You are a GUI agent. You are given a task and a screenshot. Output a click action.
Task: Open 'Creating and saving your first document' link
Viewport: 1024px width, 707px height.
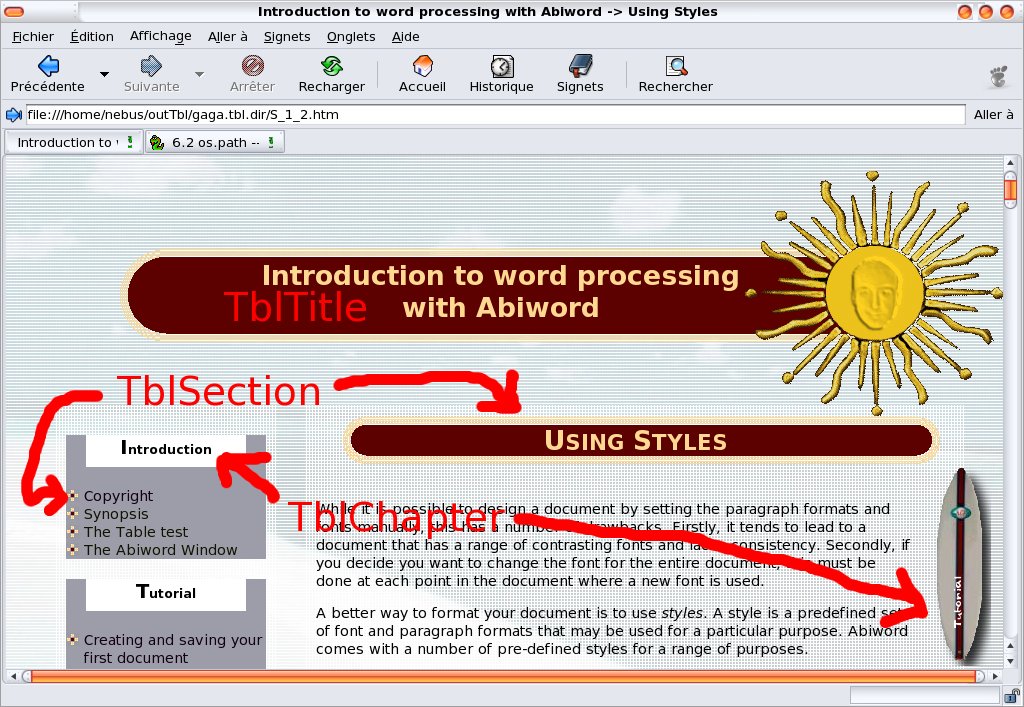pos(172,649)
